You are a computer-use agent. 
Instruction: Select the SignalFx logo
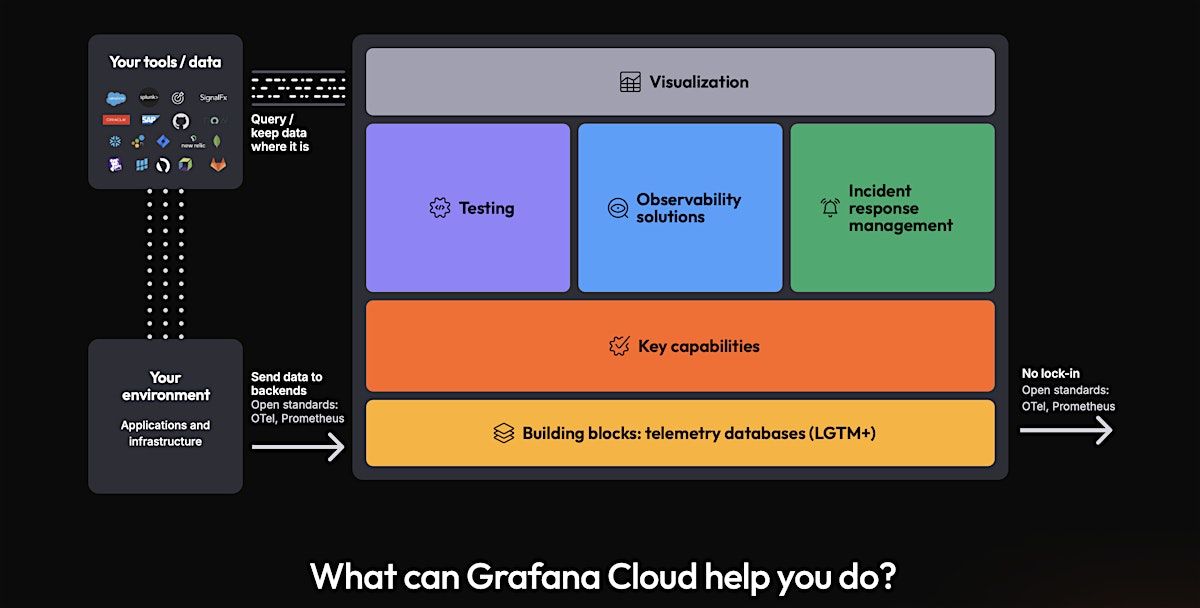pyautogui.click(x=213, y=98)
